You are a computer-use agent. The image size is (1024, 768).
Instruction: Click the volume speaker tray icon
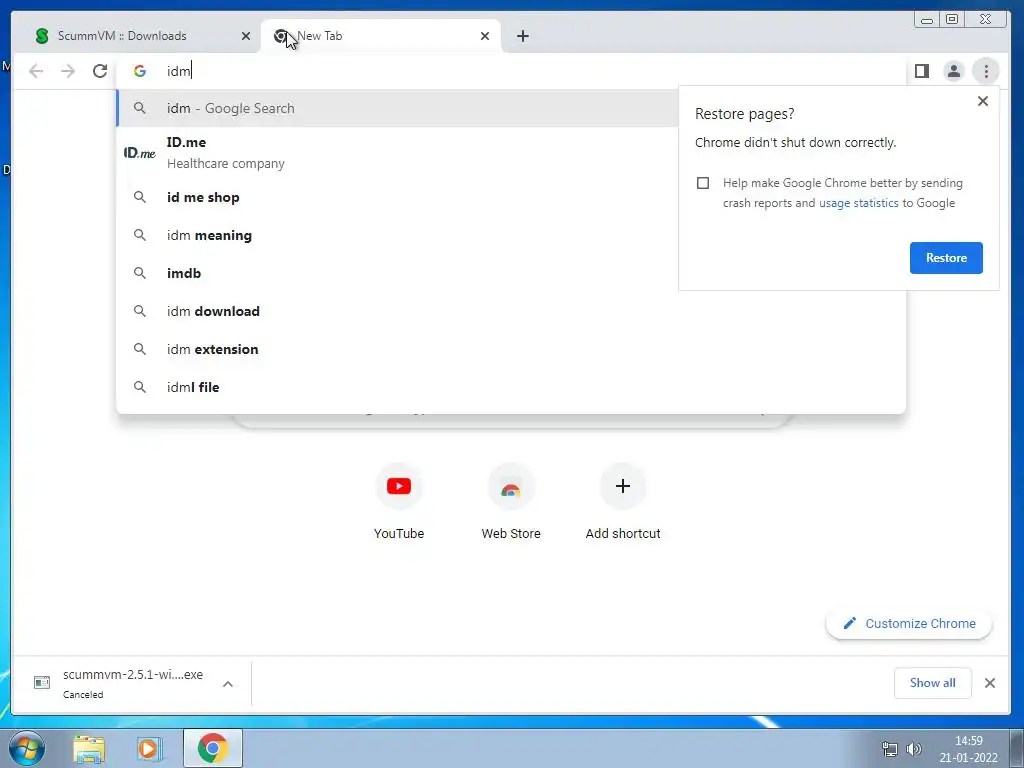(914, 749)
